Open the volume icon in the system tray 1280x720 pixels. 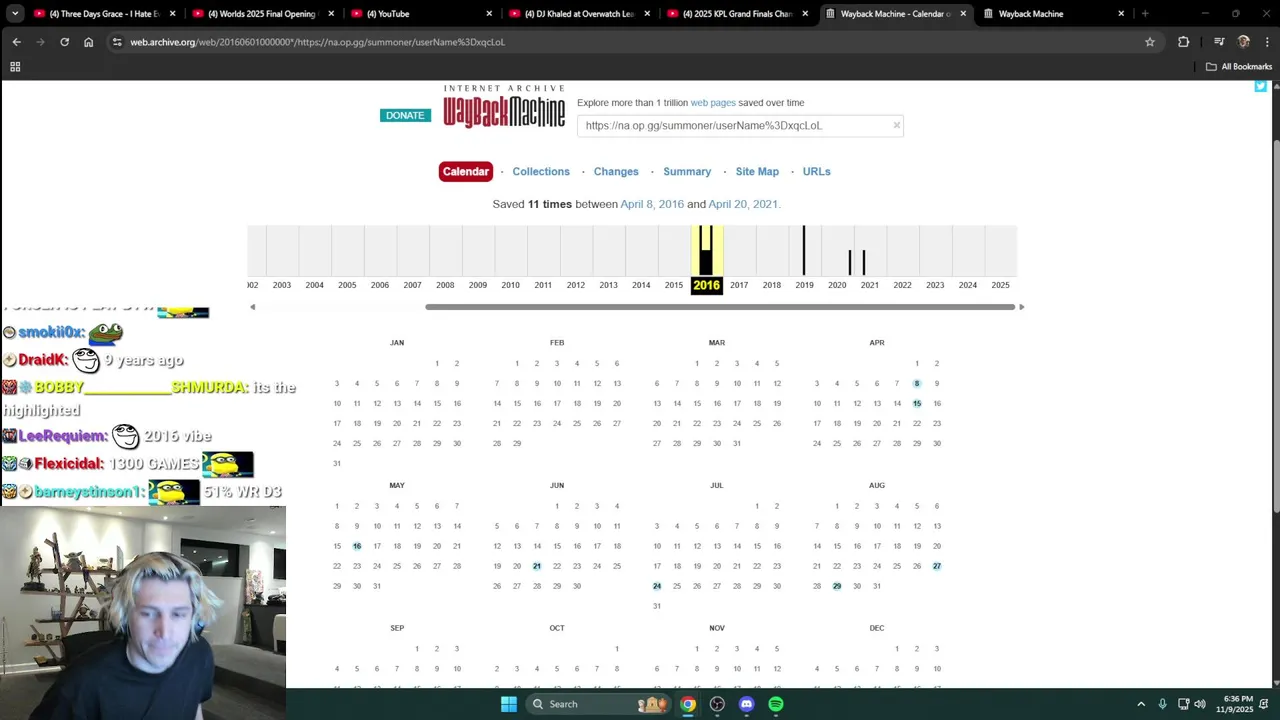point(1200,704)
